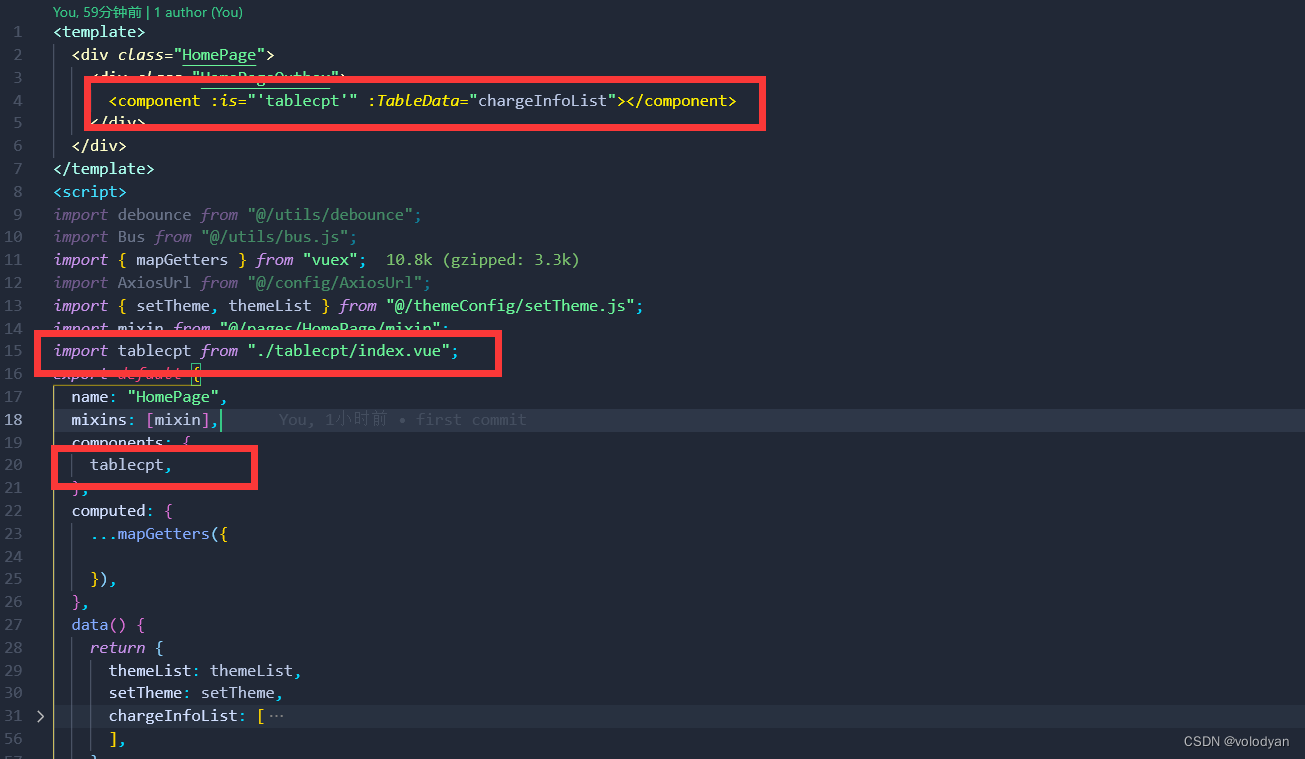Click the debounce import path string

click(332, 214)
